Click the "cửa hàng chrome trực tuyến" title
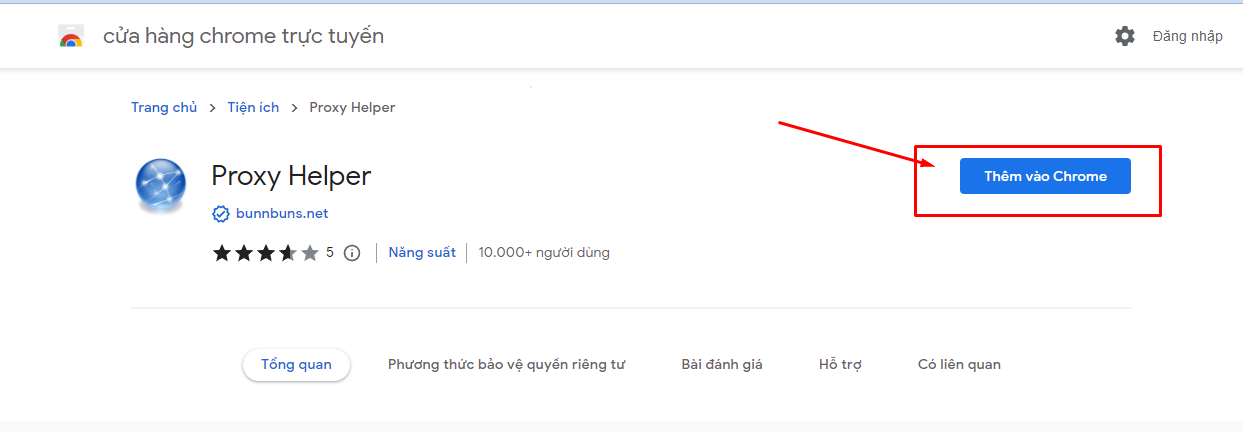 [x=243, y=36]
